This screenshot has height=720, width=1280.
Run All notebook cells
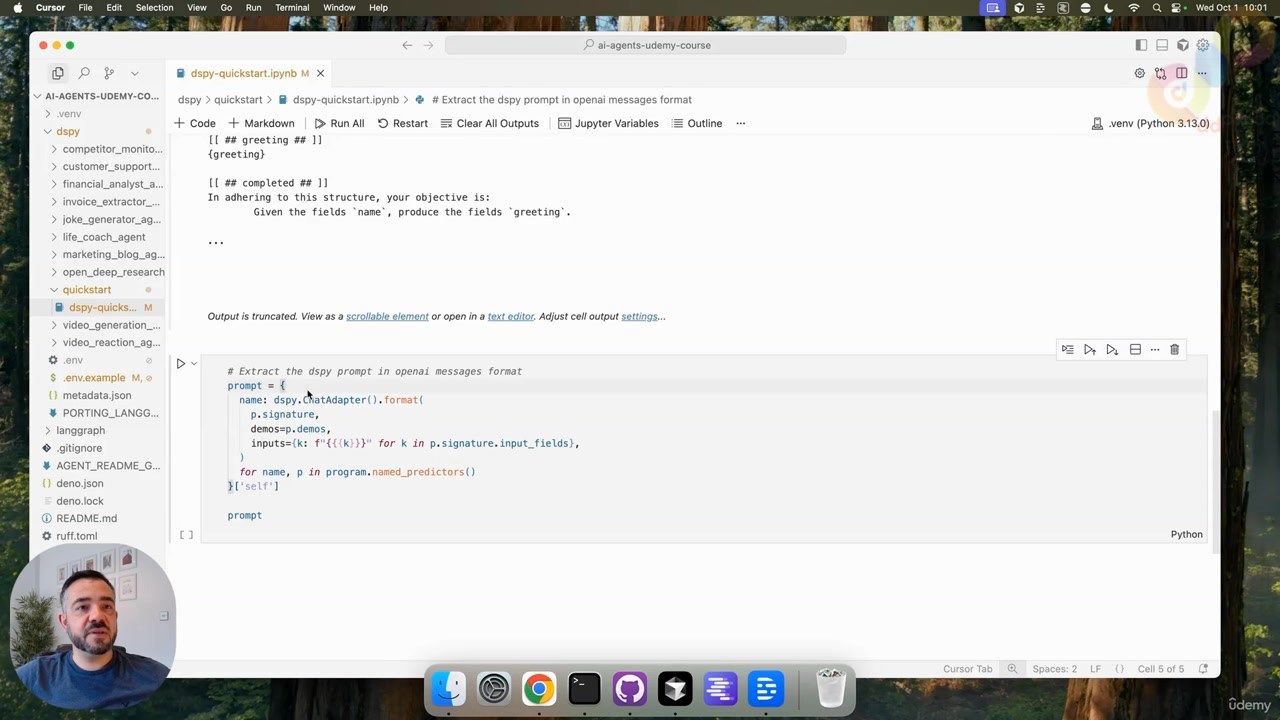[x=339, y=123]
